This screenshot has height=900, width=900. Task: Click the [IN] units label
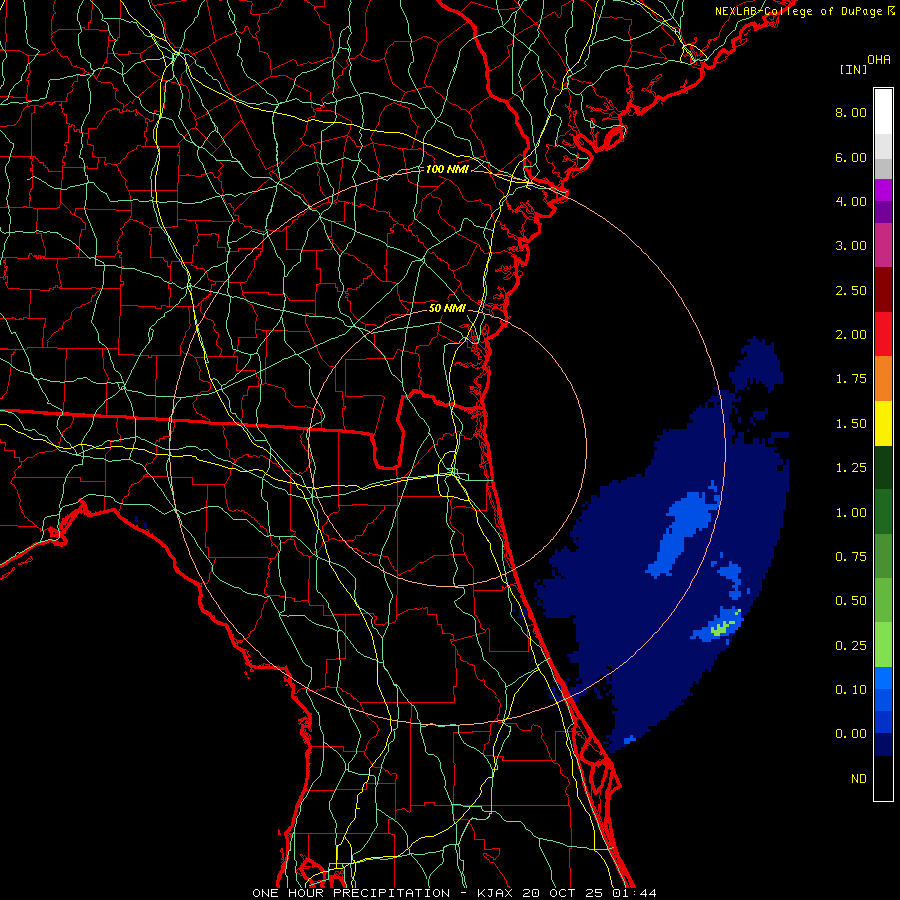click(853, 69)
